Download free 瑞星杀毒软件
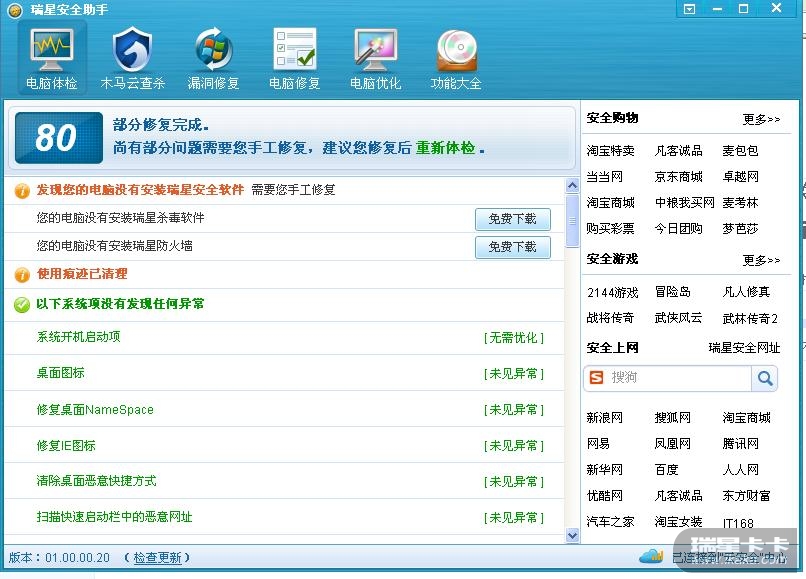 coord(512,219)
